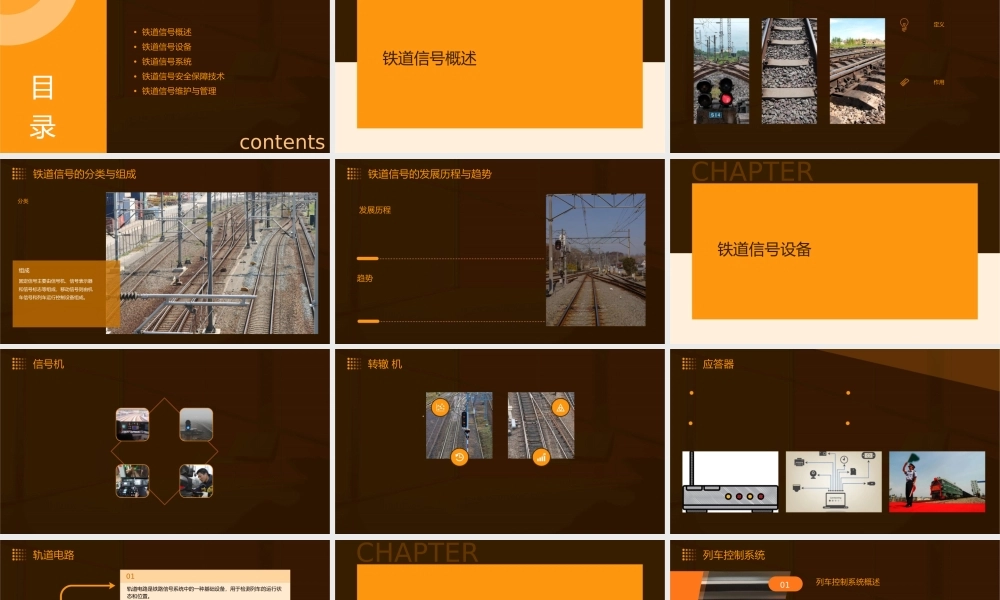Click the dotted grid icon beside 铁道信号的分类与组成
The width and height of the screenshot is (1000, 600).
tap(18, 174)
